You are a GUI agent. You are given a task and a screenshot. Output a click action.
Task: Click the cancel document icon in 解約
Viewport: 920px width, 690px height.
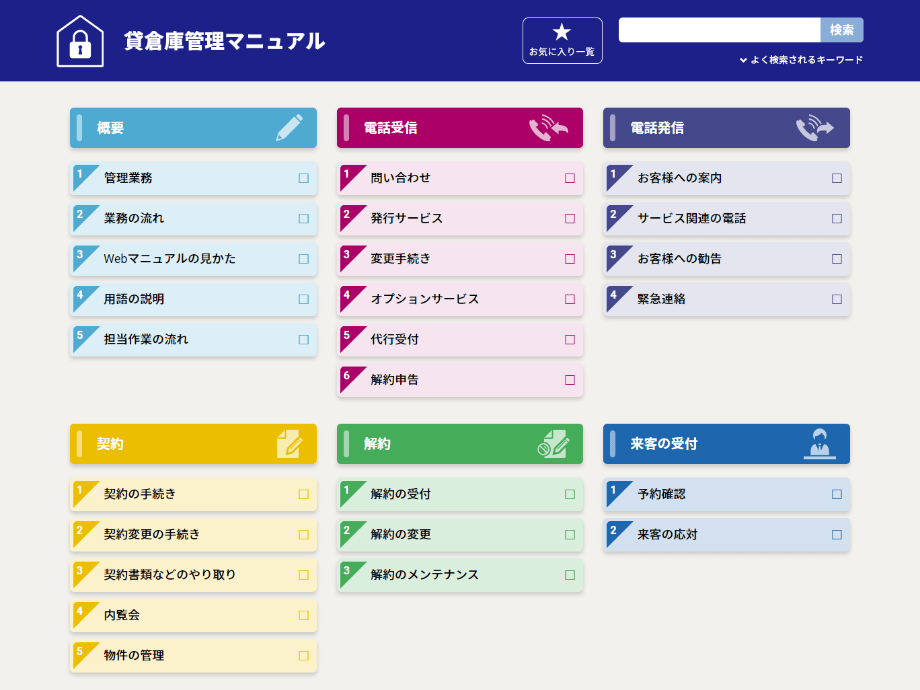point(553,444)
